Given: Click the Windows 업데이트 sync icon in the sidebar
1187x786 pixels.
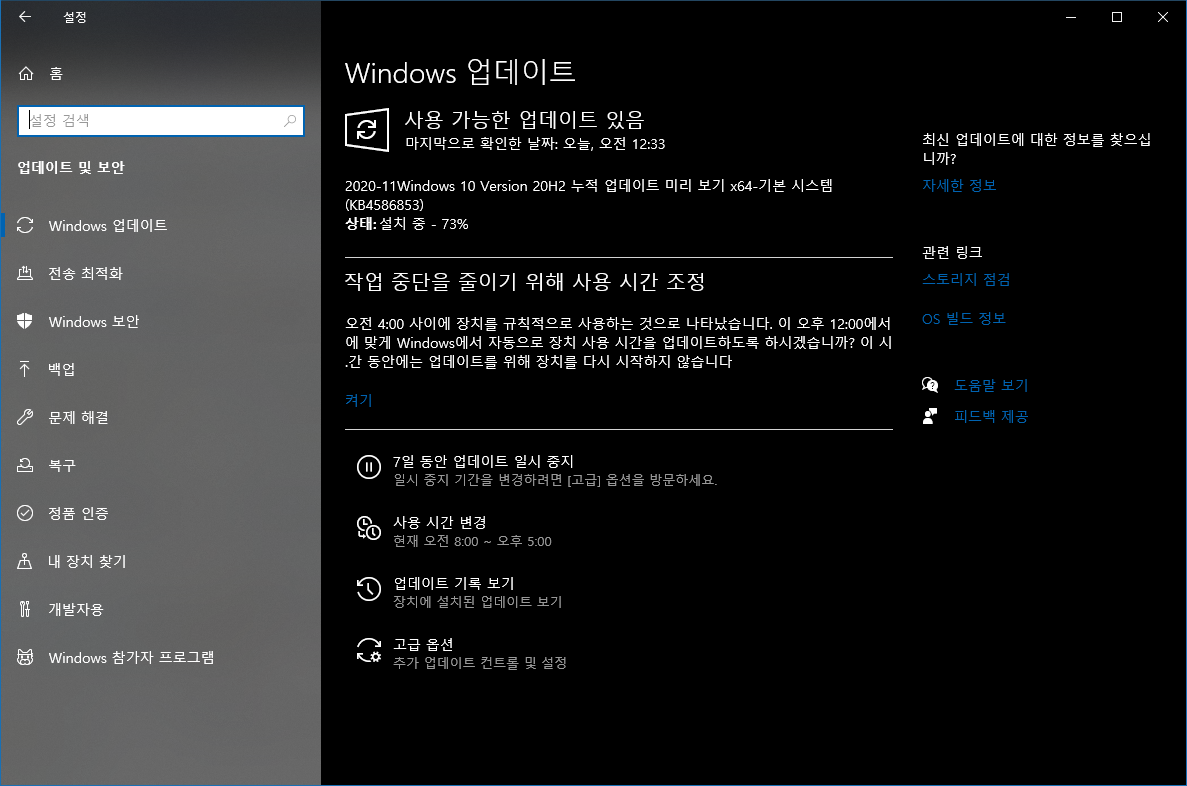Looking at the screenshot, I should tap(25, 225).
